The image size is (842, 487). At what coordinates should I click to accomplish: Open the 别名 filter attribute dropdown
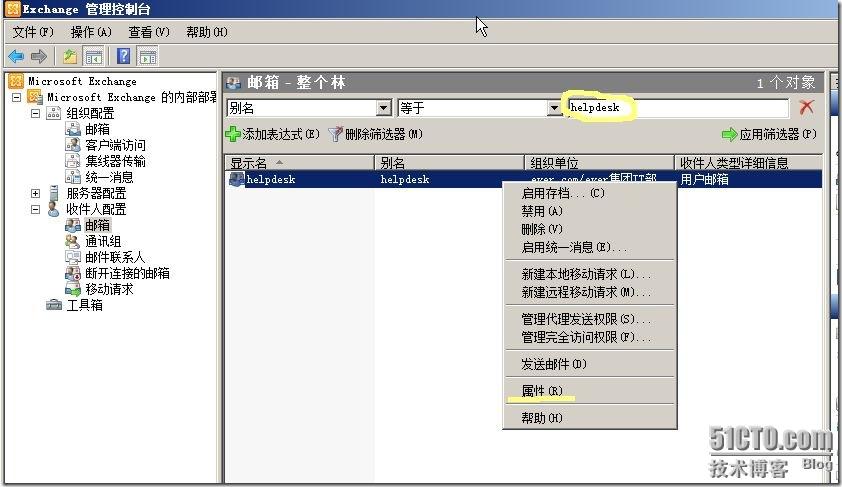(x=383, y=108)
